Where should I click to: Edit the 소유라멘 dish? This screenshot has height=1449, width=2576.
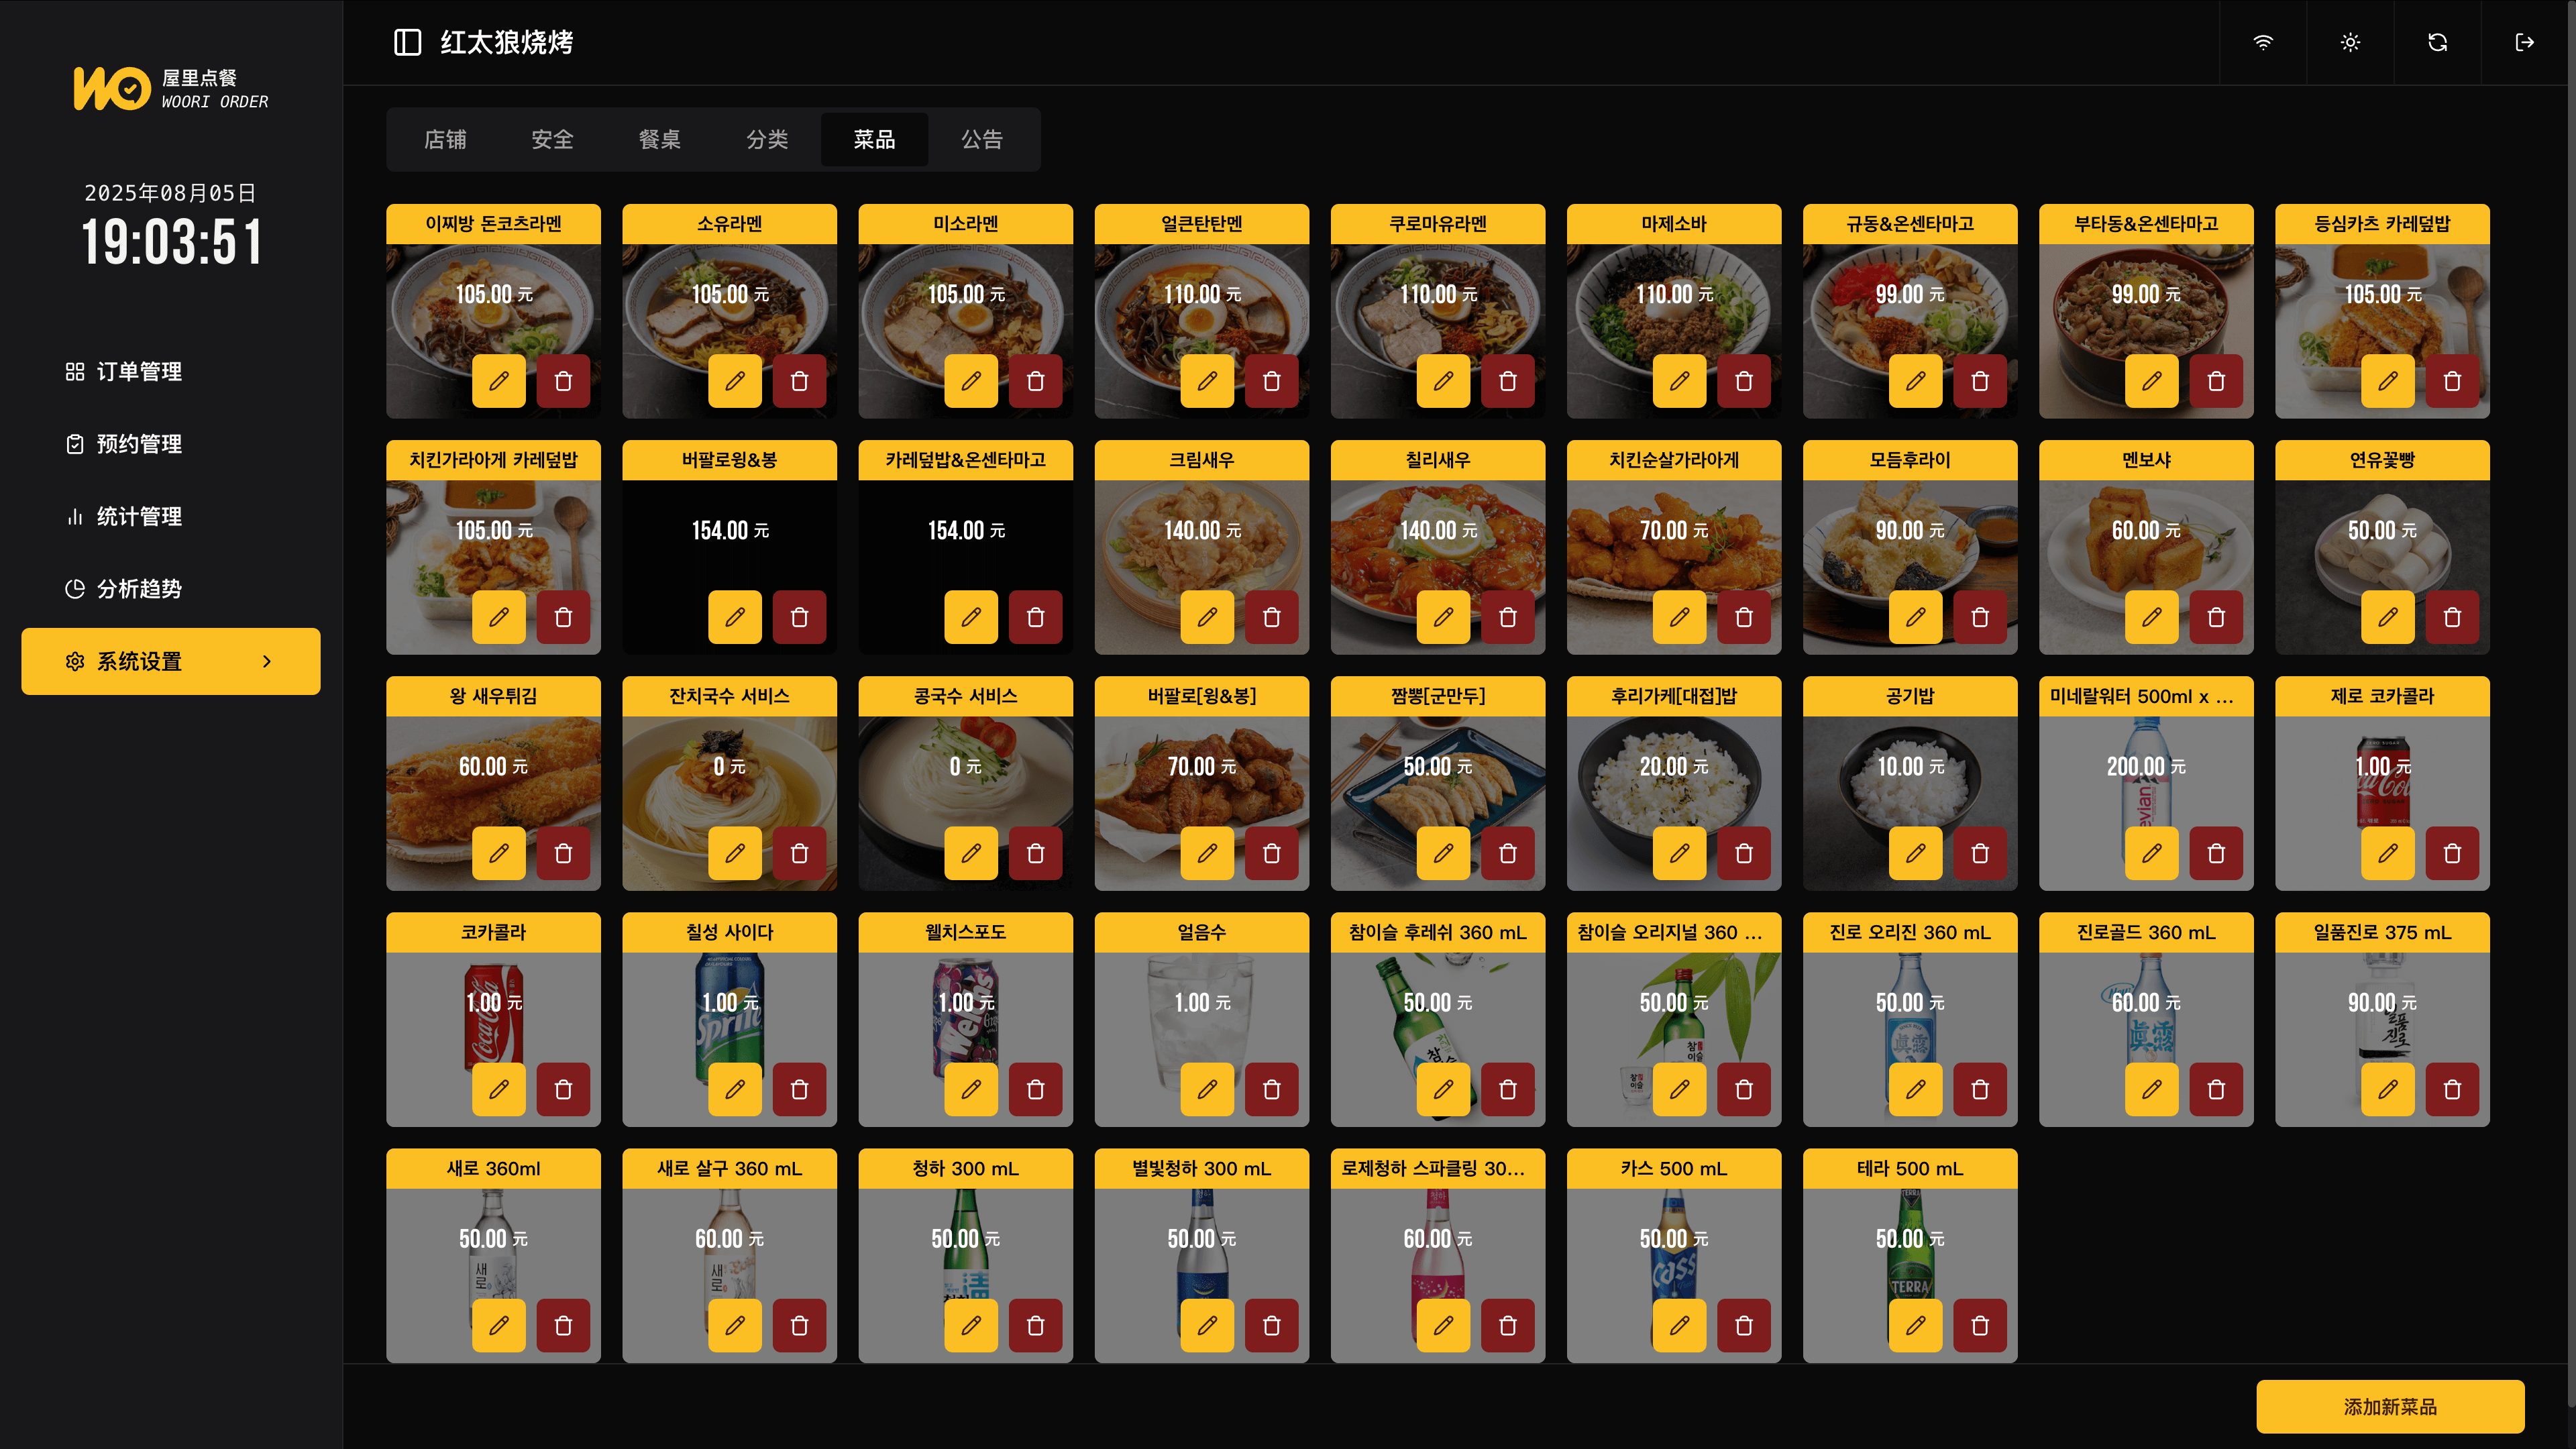click(735, 381)
